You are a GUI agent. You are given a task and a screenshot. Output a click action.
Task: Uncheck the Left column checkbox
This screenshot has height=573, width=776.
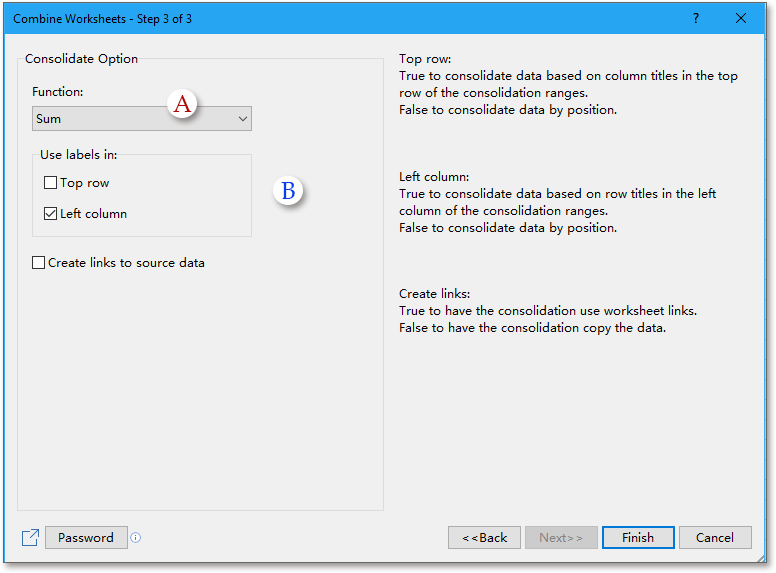pos(51,214)
